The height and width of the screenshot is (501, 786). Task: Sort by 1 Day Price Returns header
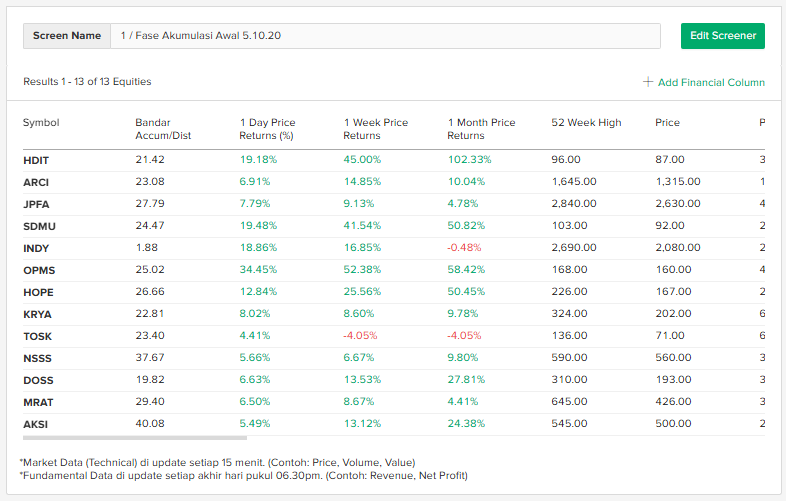click(x=267, y=129)
